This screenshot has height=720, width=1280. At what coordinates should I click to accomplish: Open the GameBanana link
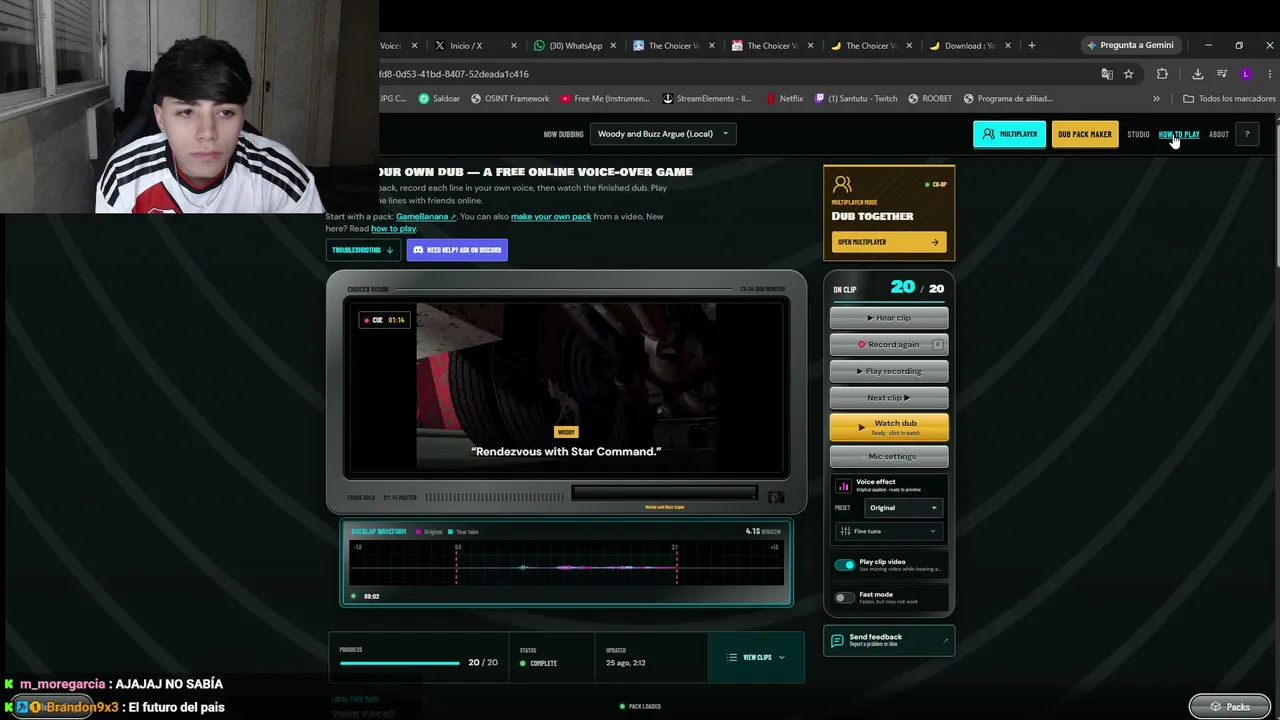click(x=425, y=216)
